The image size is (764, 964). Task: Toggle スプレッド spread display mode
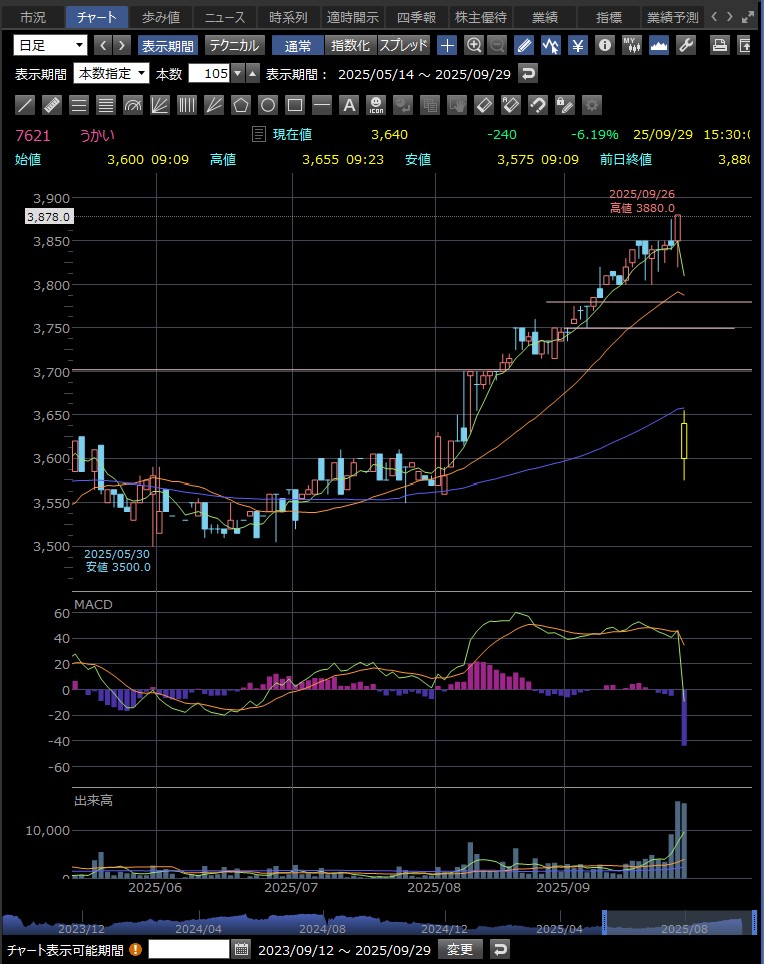click(x=404, y=45)
